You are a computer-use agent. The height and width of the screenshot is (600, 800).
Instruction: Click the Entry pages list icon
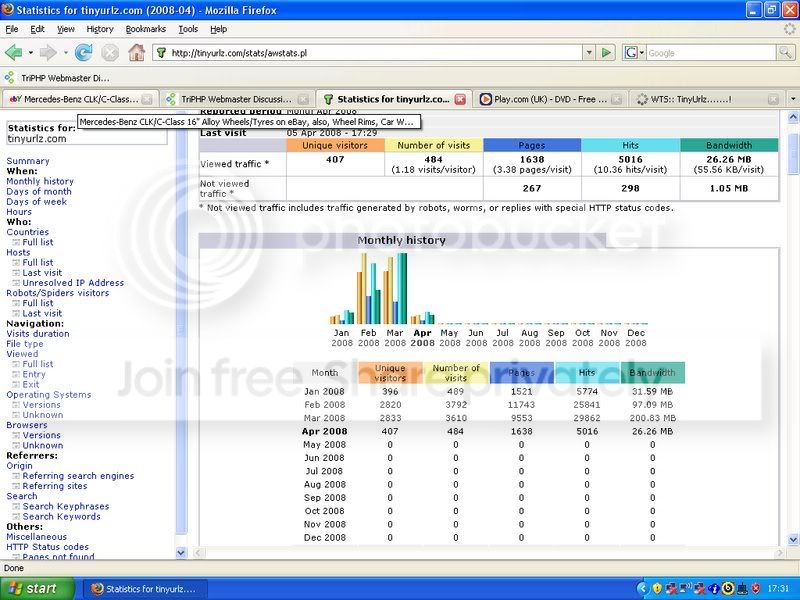coord(16,374)
